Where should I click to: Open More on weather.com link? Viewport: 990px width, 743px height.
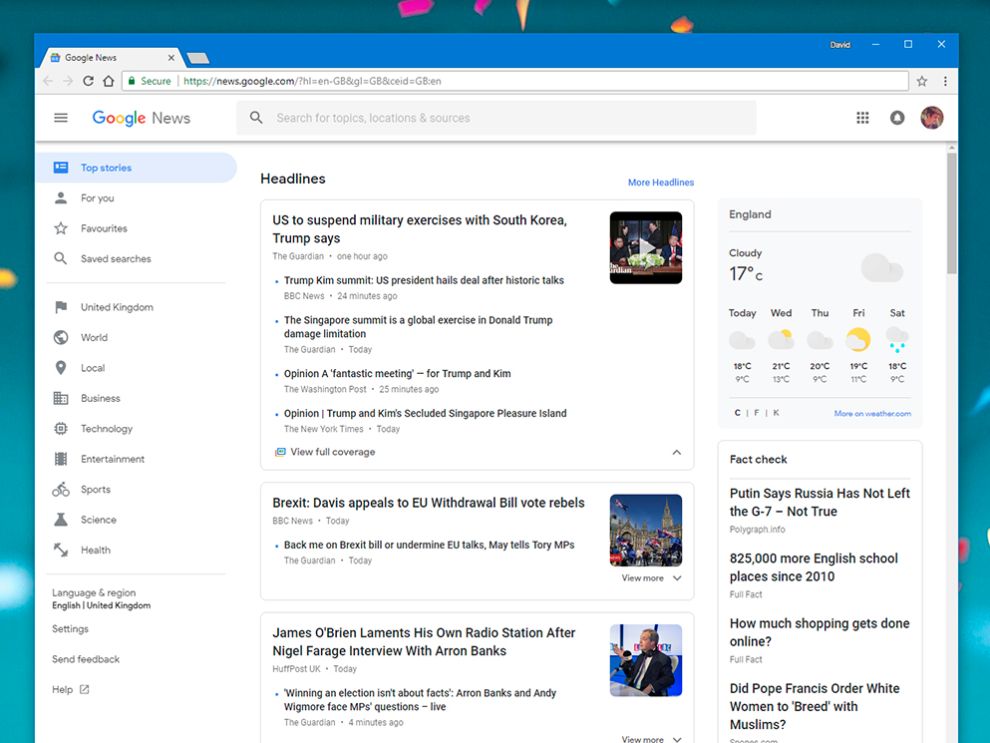pyautogui.click(x=872, y=413)
